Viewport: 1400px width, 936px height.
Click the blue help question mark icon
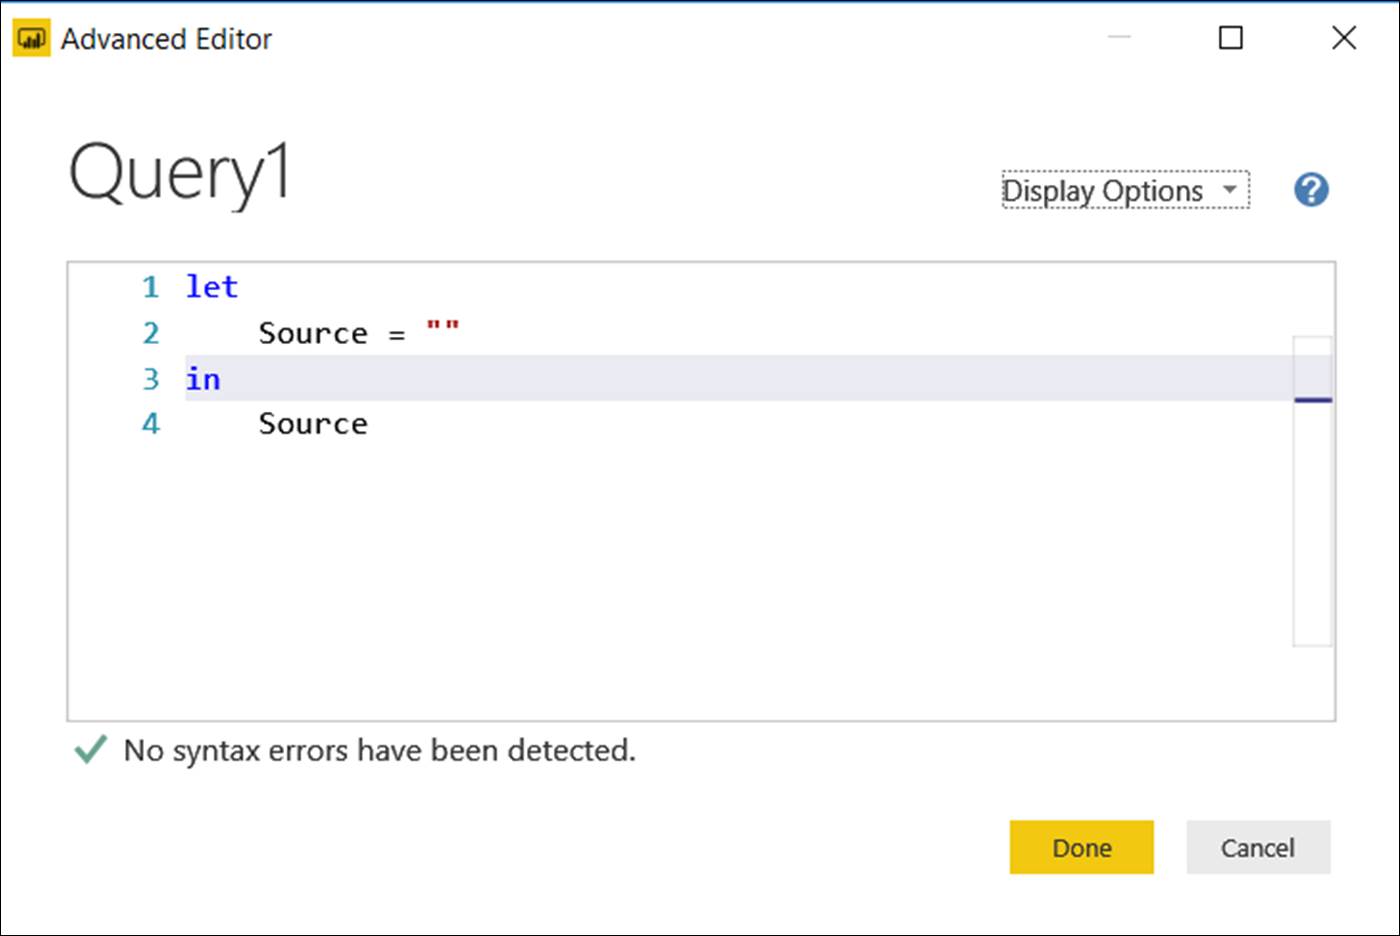1310,190
